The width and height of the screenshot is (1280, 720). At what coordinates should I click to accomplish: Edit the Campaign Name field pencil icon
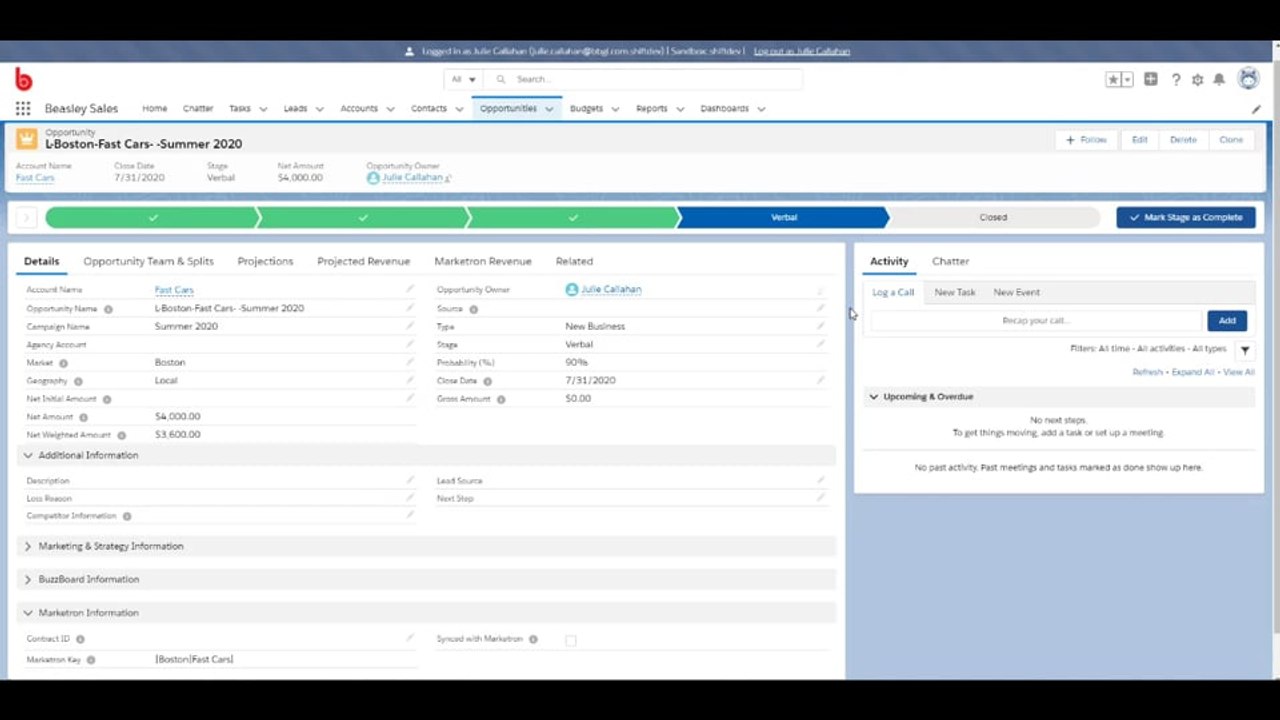tap(409, 326)
